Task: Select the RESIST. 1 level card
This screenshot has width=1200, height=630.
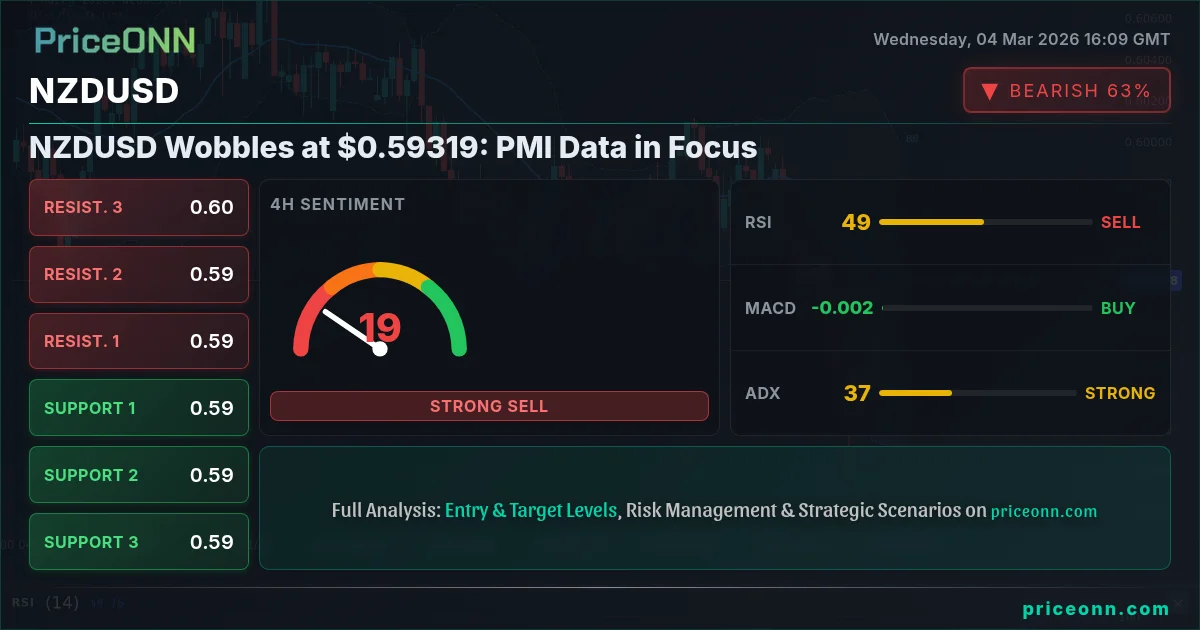Action: click(x=139, y=341)
